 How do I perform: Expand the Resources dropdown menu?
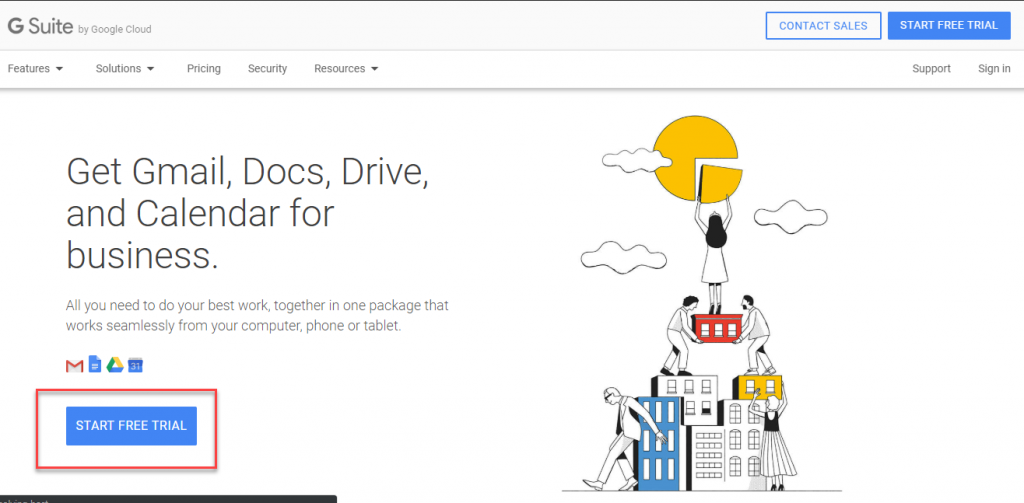pyautogui.click(x=346, y=69)
